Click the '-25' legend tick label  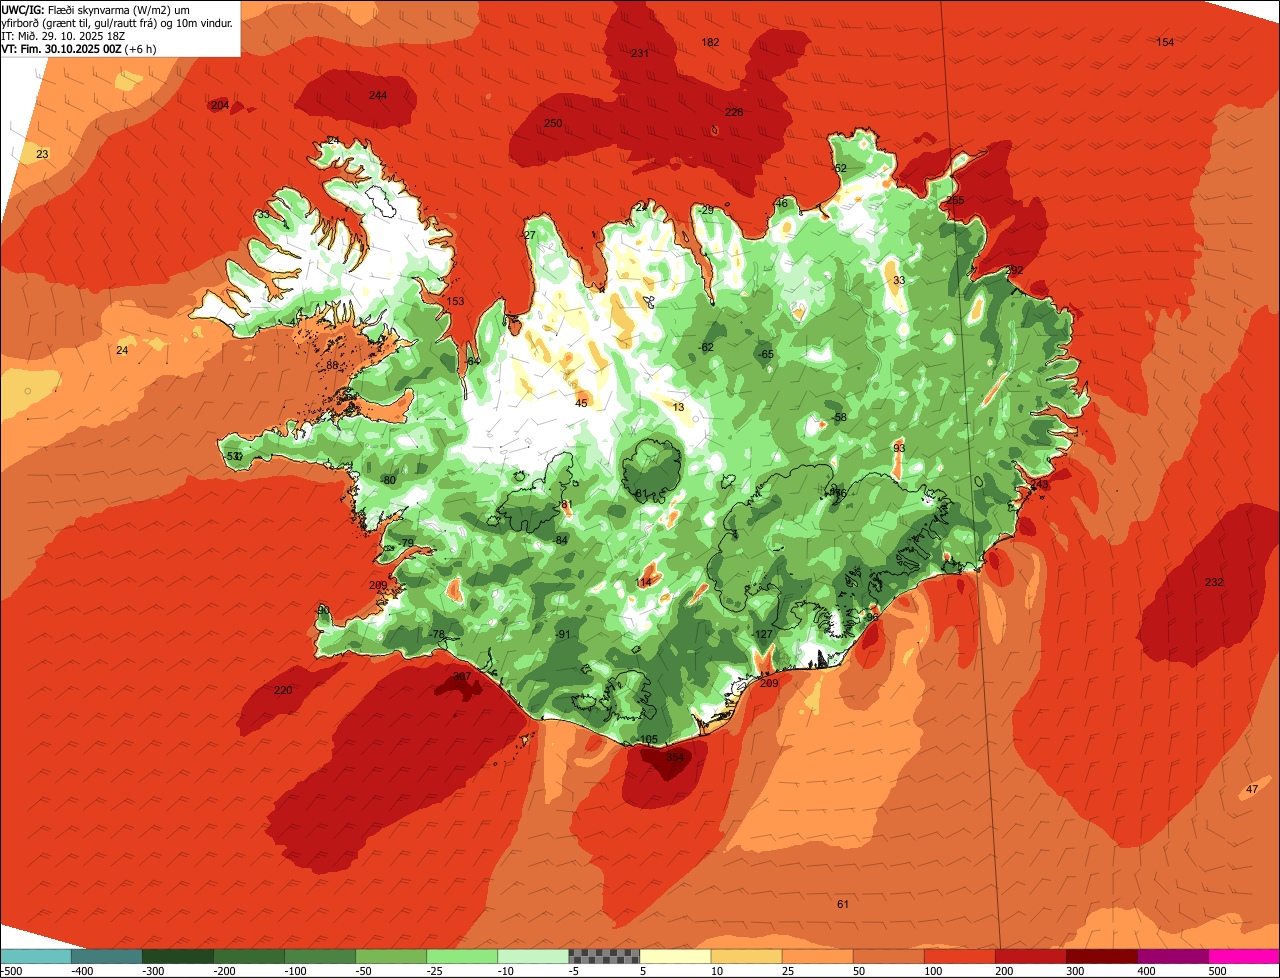436,970
